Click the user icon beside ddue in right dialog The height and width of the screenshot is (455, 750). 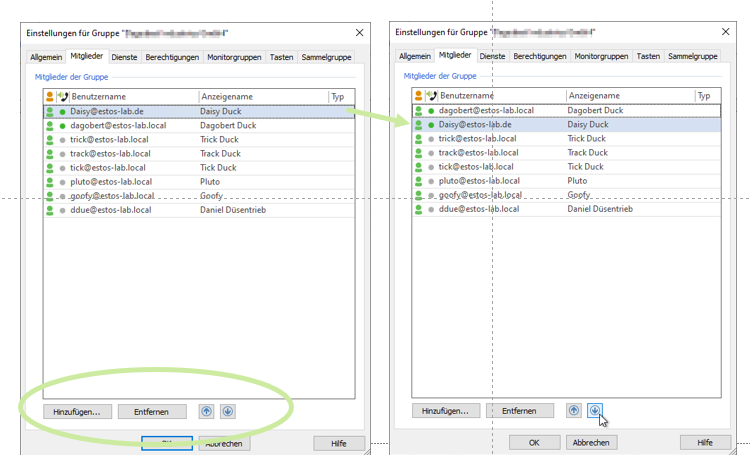click(418, 209)
